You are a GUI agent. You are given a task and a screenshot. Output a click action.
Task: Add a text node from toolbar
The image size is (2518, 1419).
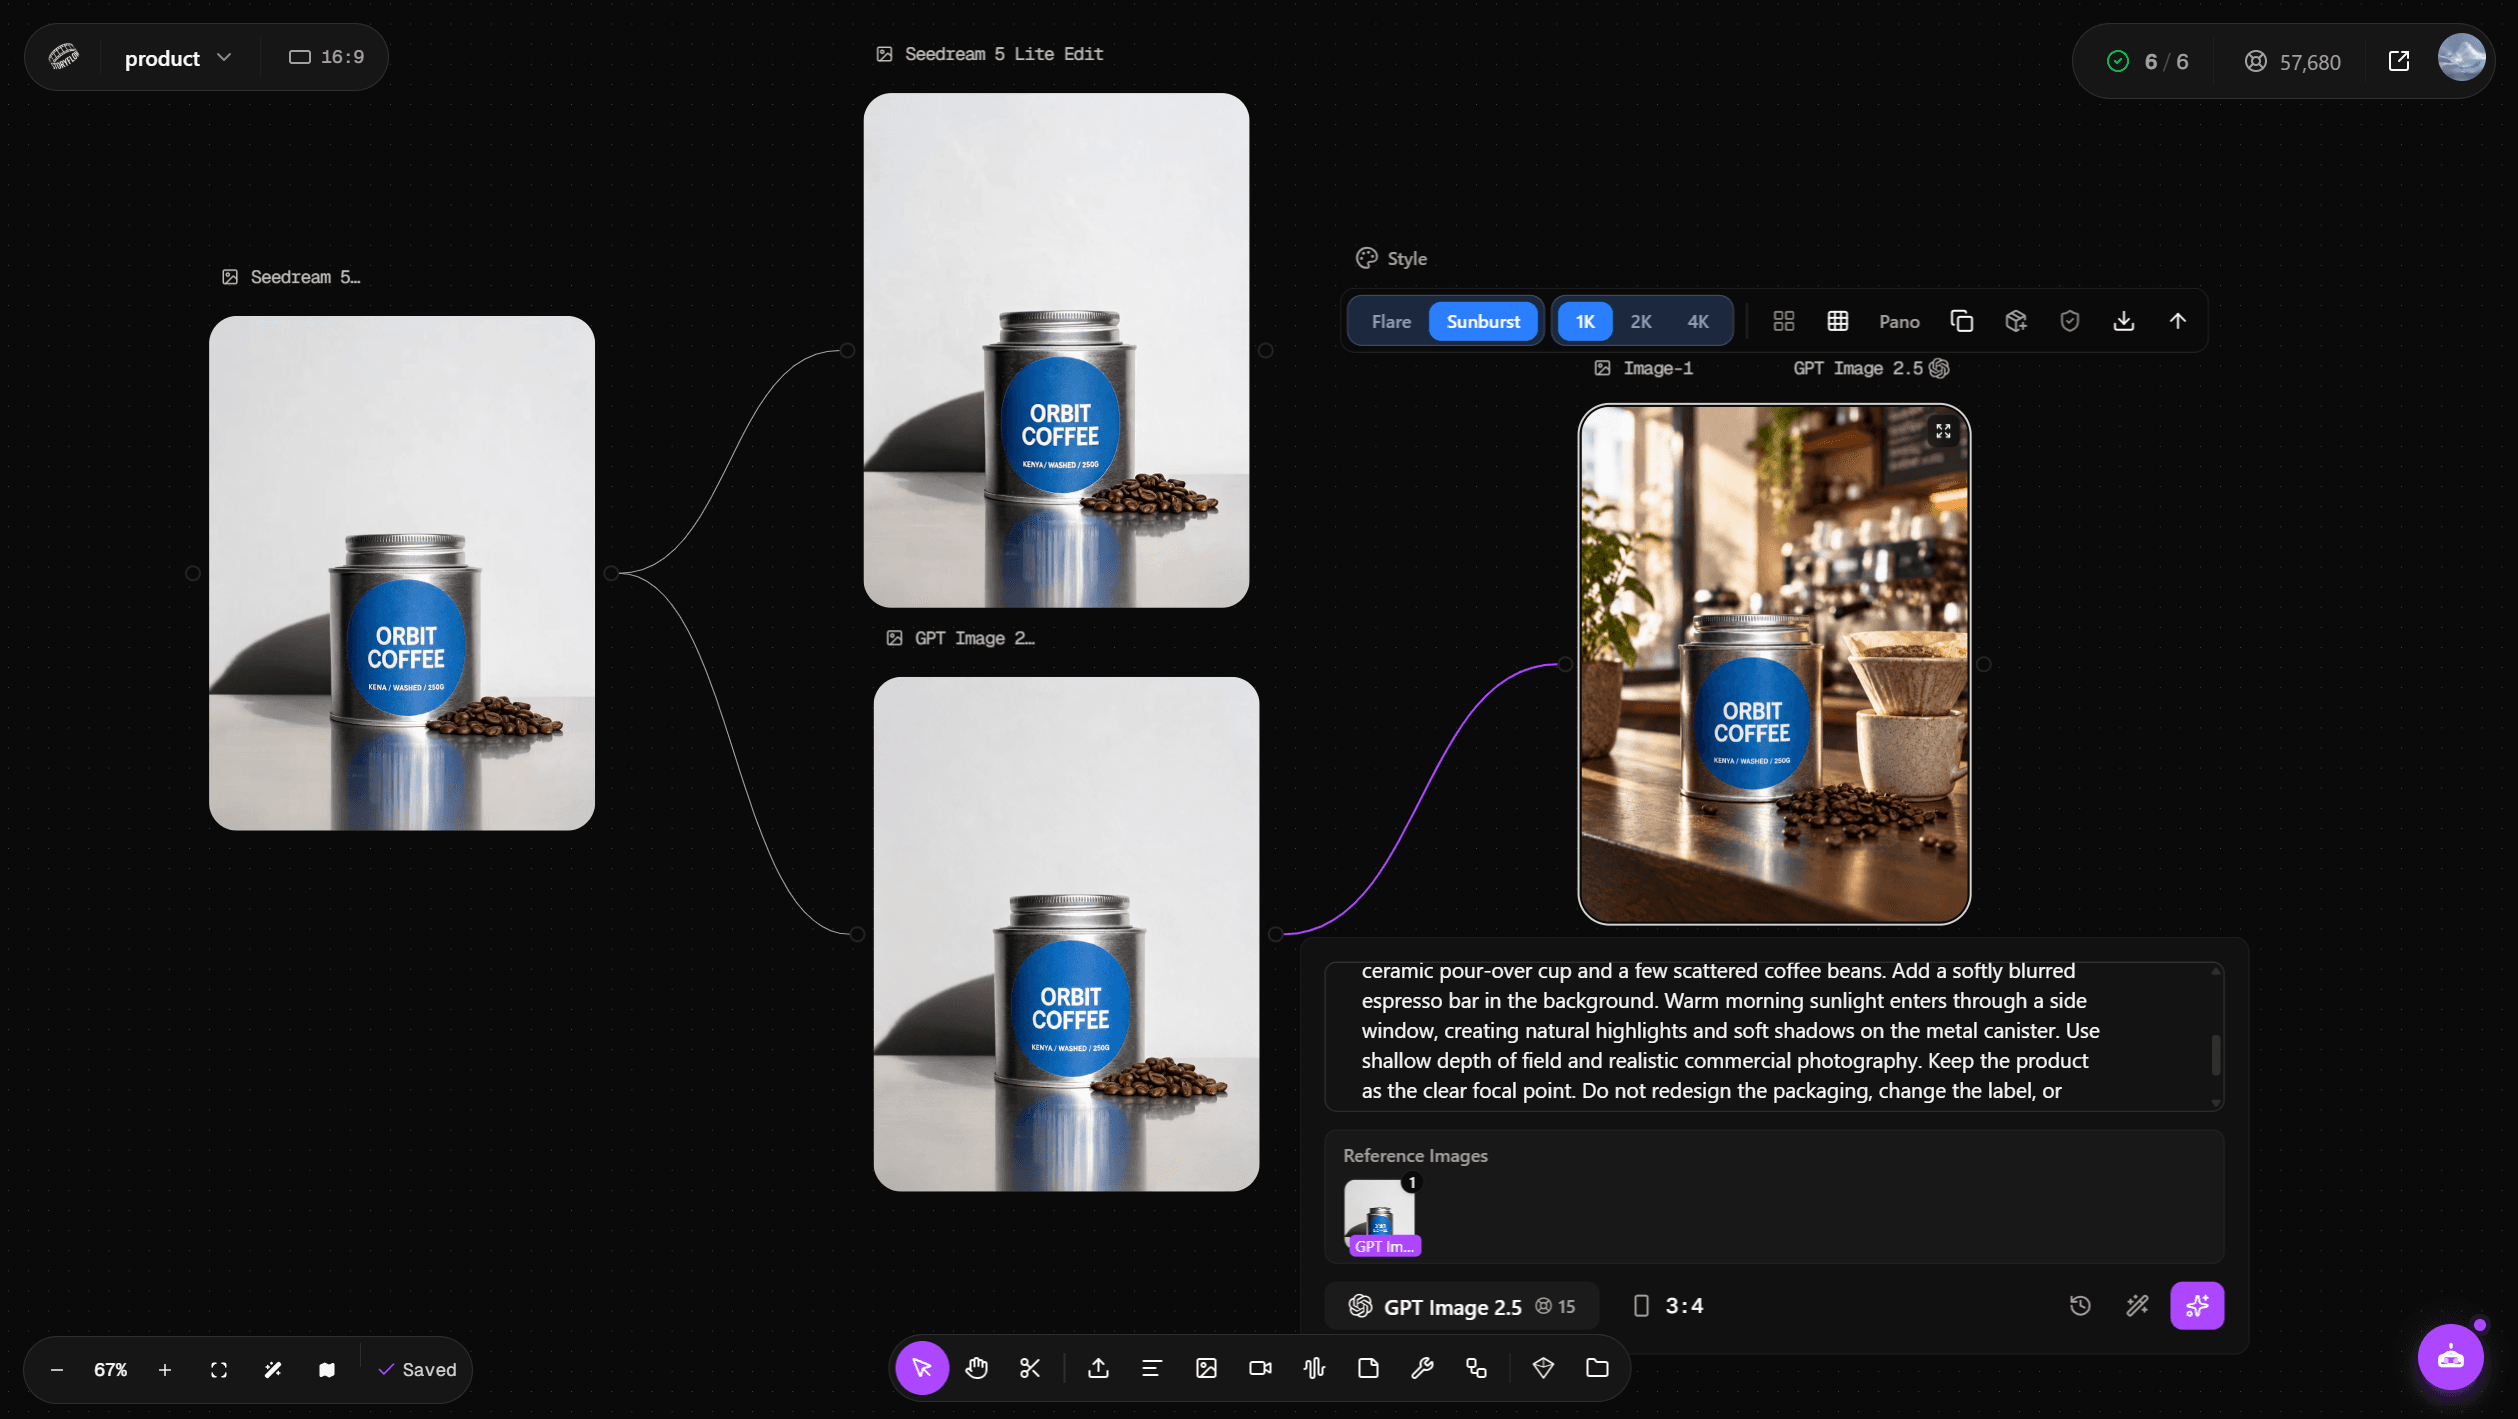(1152, 1367)
